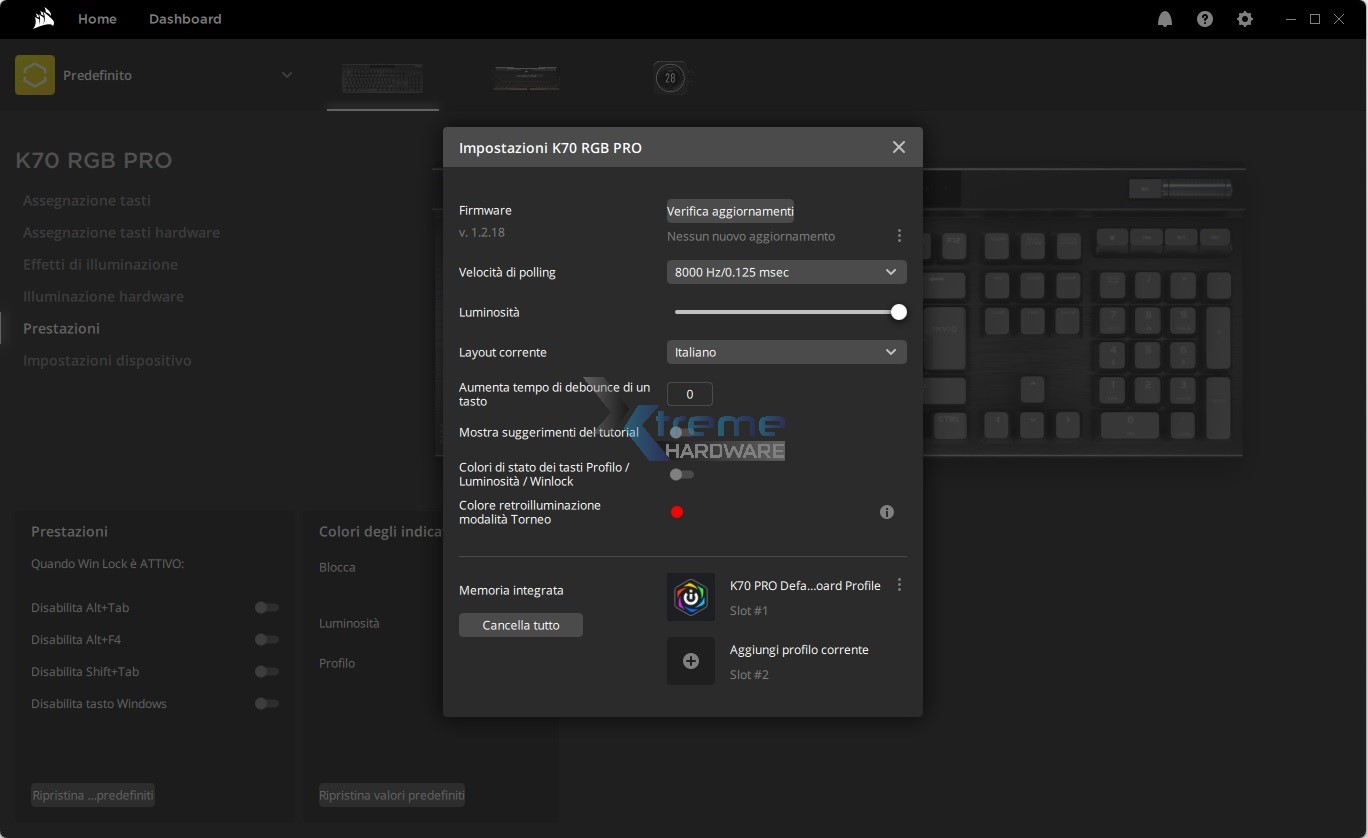The height and width of the screenshot is (838, 1368).
Task: Open the help question mark icon
Action: point(1205,19)
